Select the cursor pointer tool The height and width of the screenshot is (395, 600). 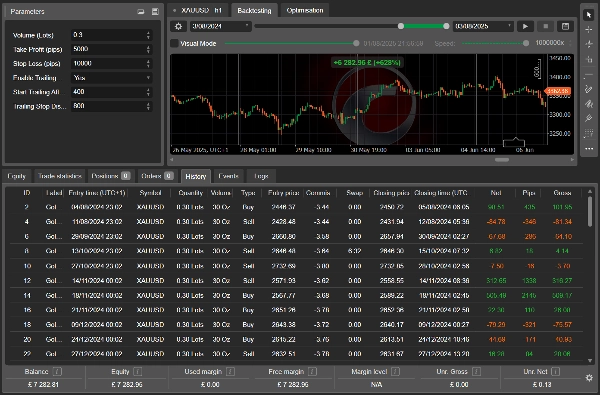point(589,15)
